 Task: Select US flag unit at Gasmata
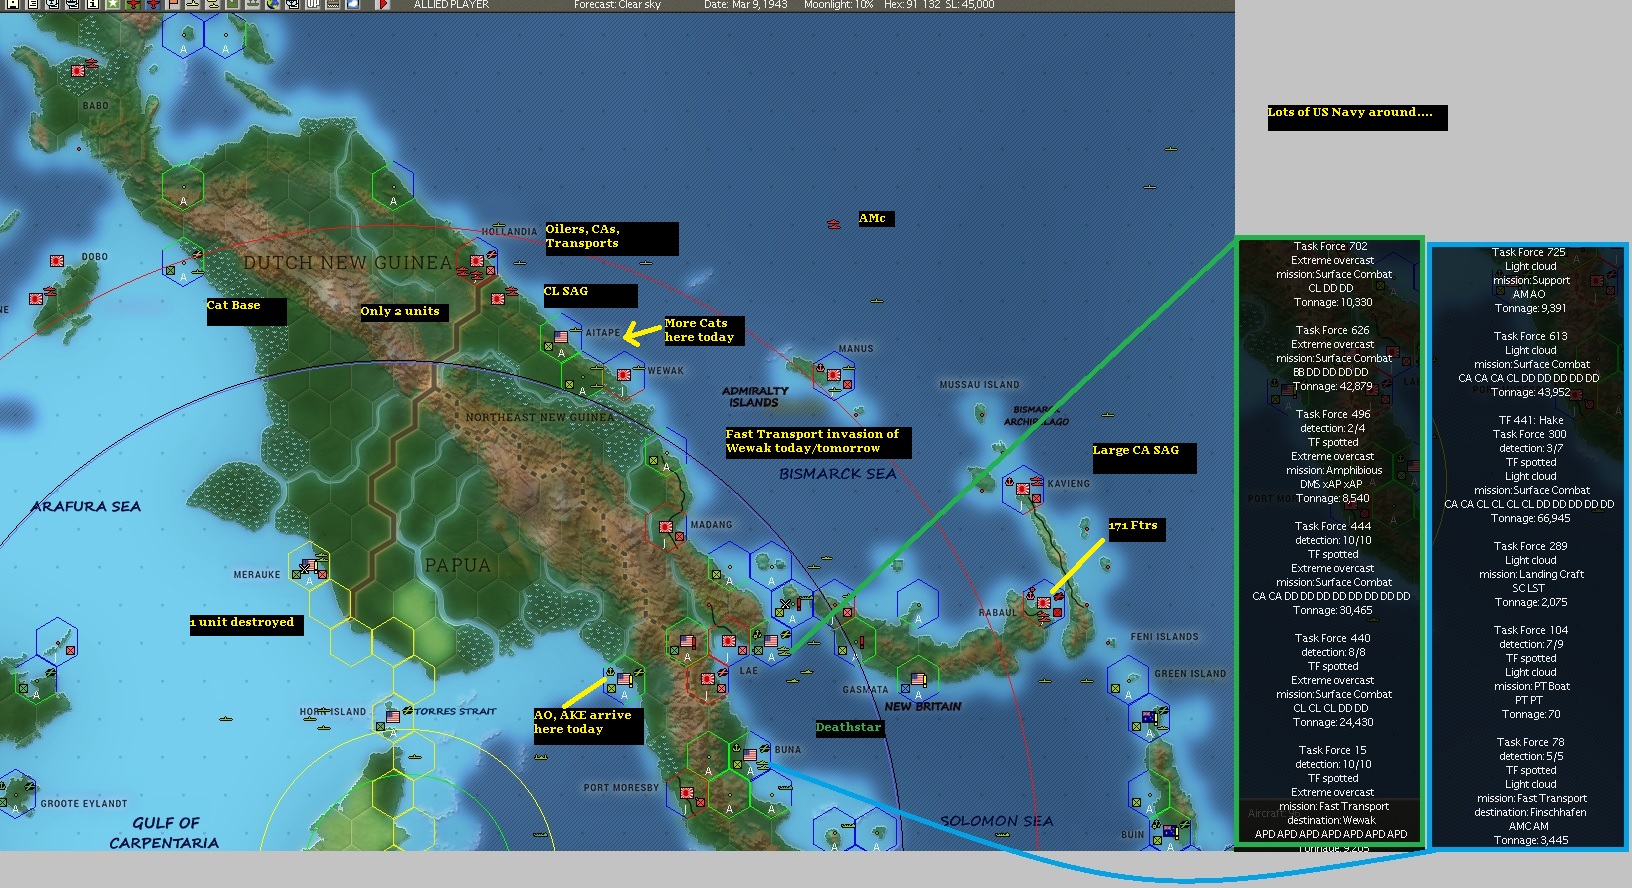coord(918,680)
